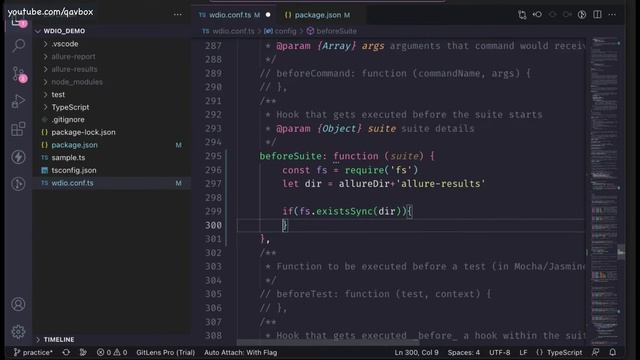Click existsSync in line 299
The image size is (640, 360).
tap(344, 211)
